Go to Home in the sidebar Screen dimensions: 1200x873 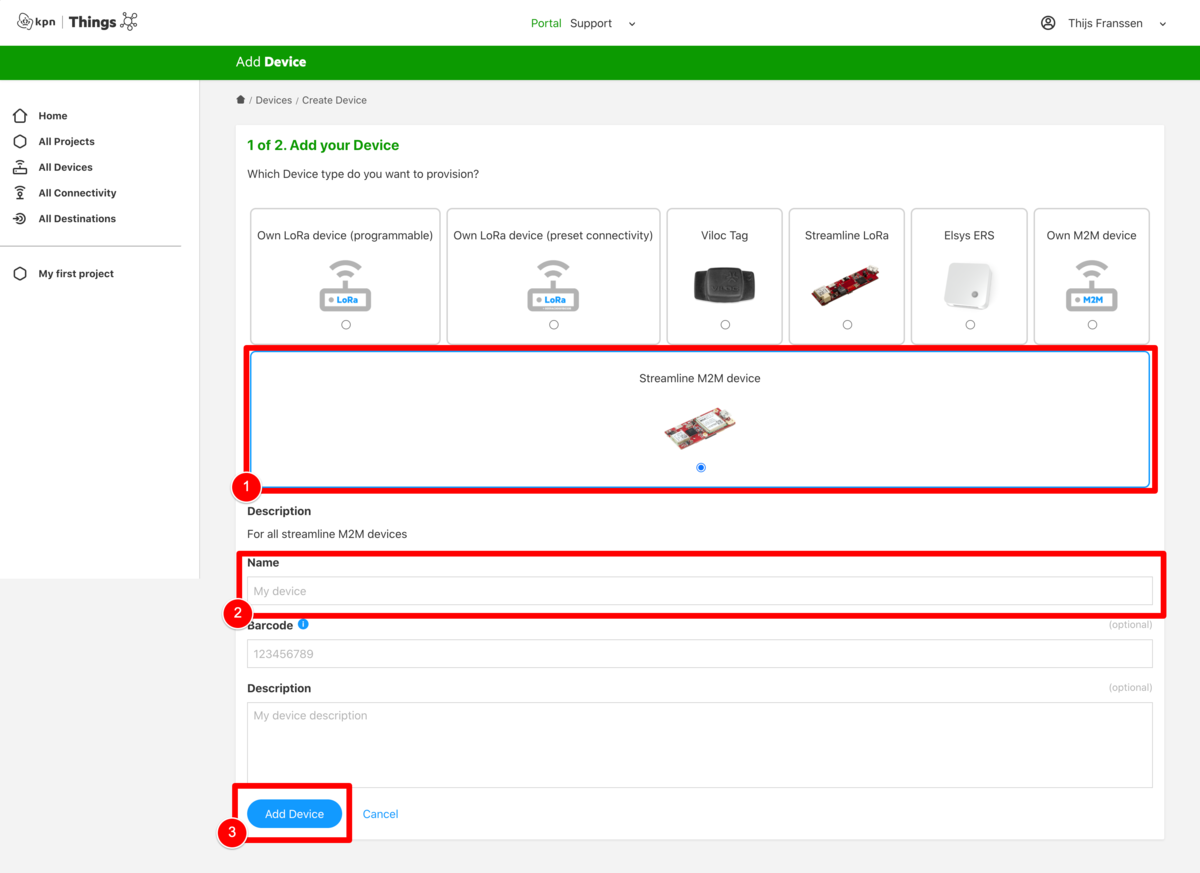coord(53,116)
